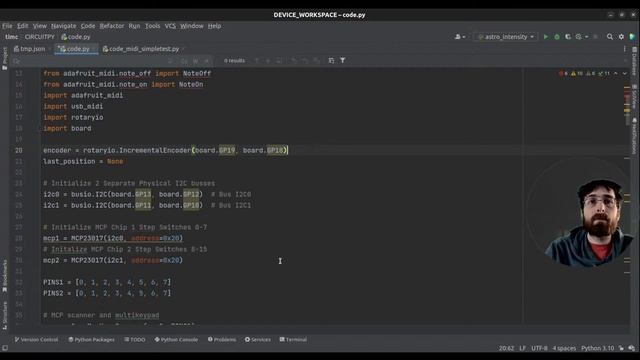Close the find bar
This screenshot has height=360, width=640.
[x=625, y=60]
